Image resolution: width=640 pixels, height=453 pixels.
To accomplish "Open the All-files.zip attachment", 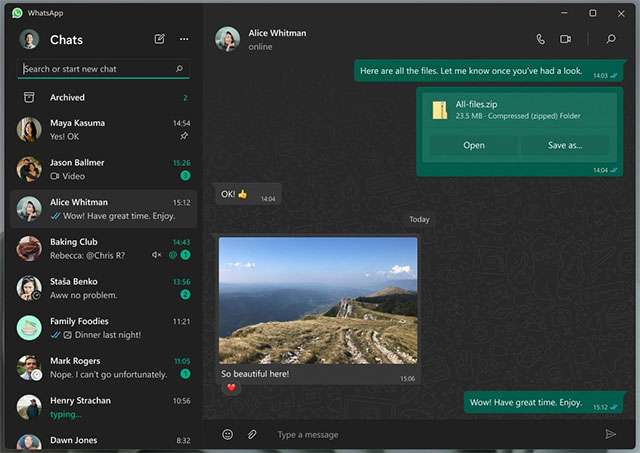I will click(x=474, y=145).
